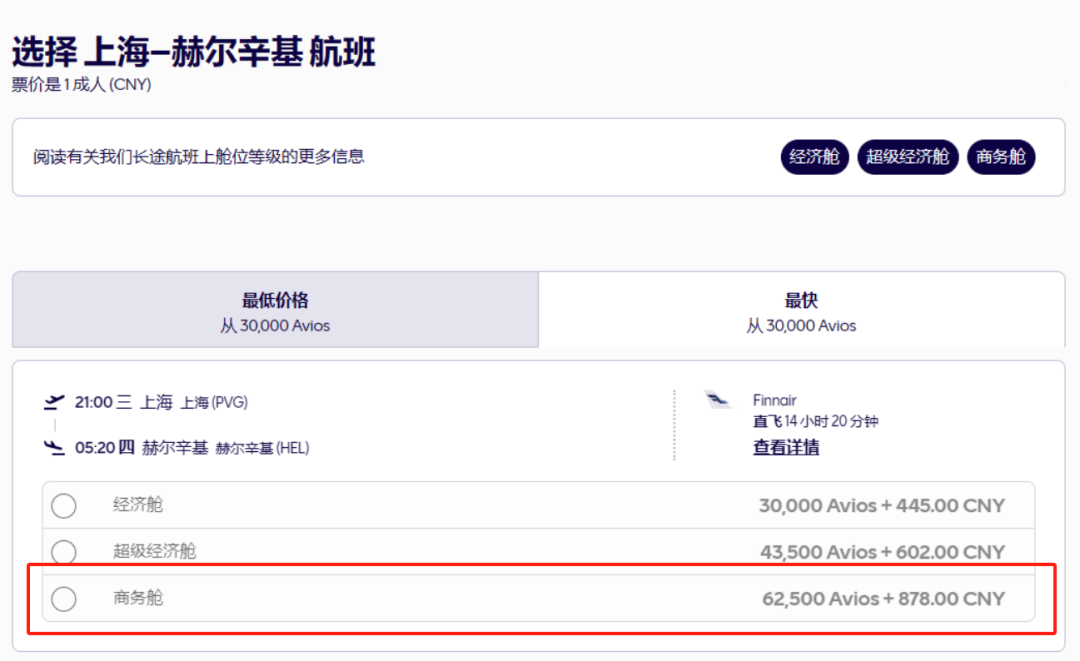Choose the 商务舱 radio button

[x=64, y=598]
